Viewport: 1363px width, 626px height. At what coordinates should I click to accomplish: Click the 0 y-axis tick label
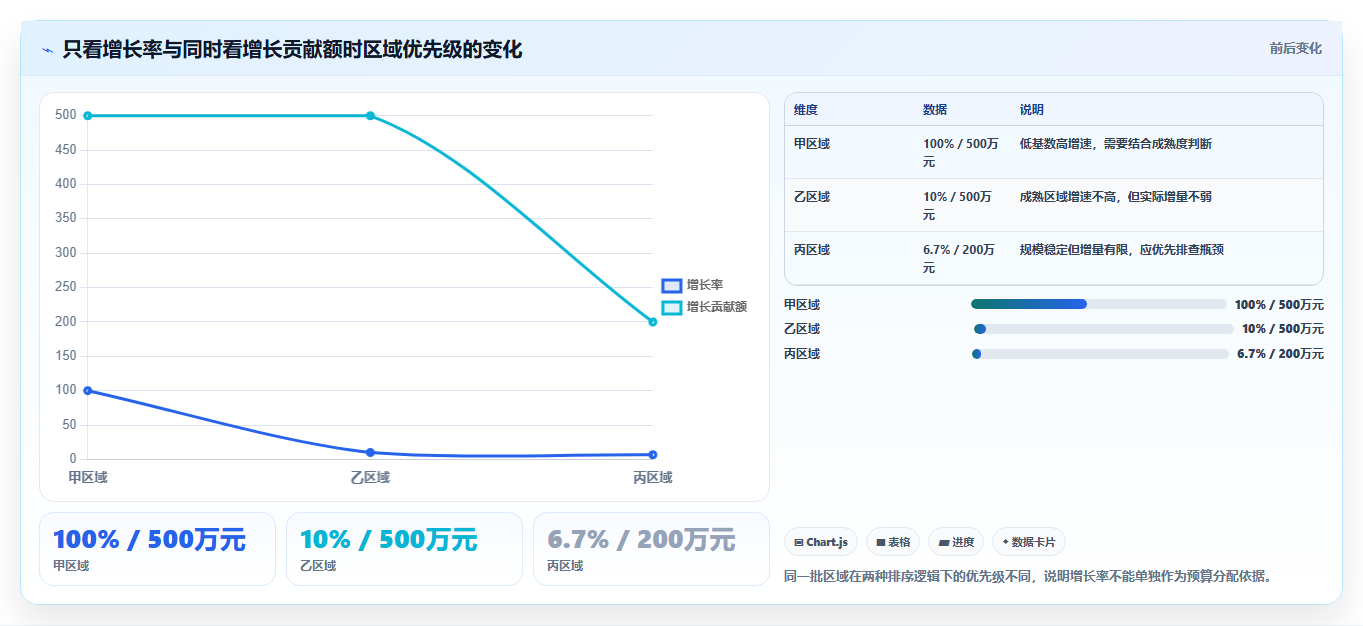(72, 459)
